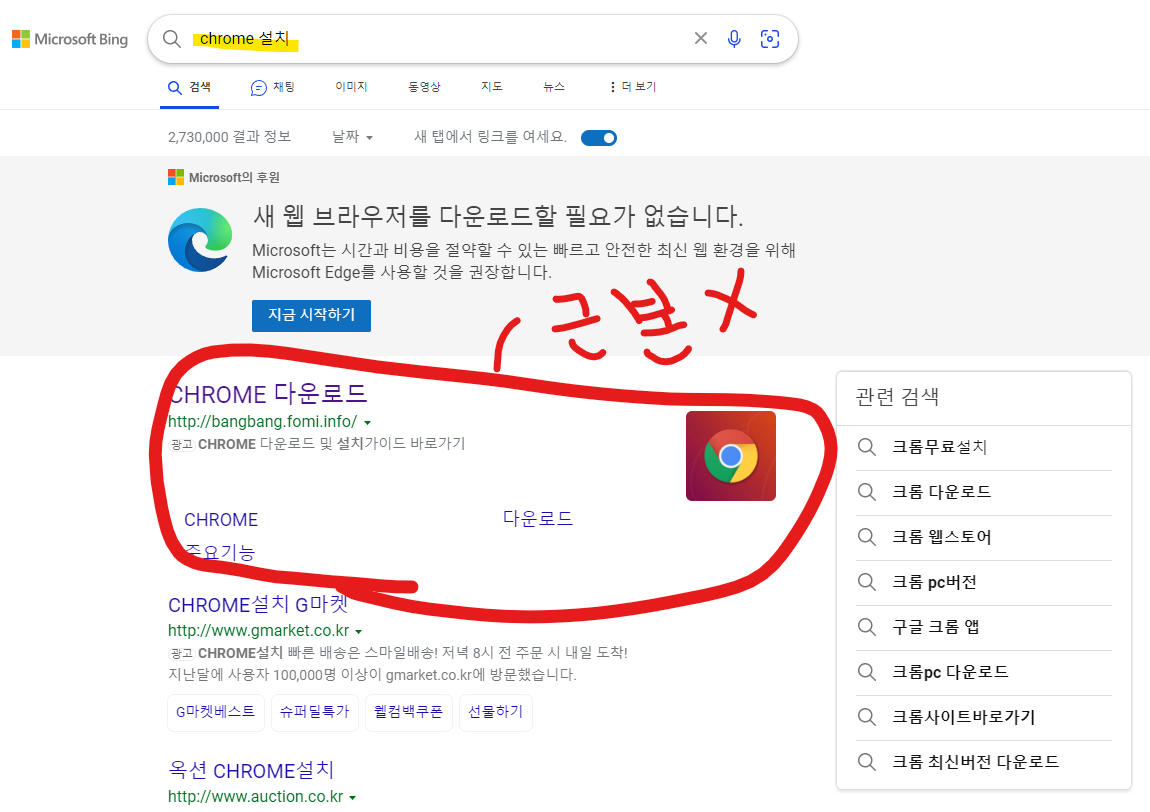Screen dimensions: 1150x812
Task: Search related term 크롬 pc버전
Action: pyautogui.click(x=934, y=582)
